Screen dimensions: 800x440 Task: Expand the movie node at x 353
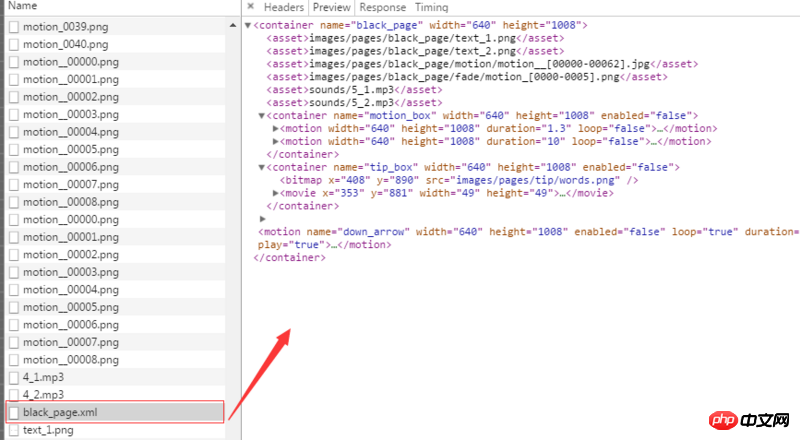[275, 193]
